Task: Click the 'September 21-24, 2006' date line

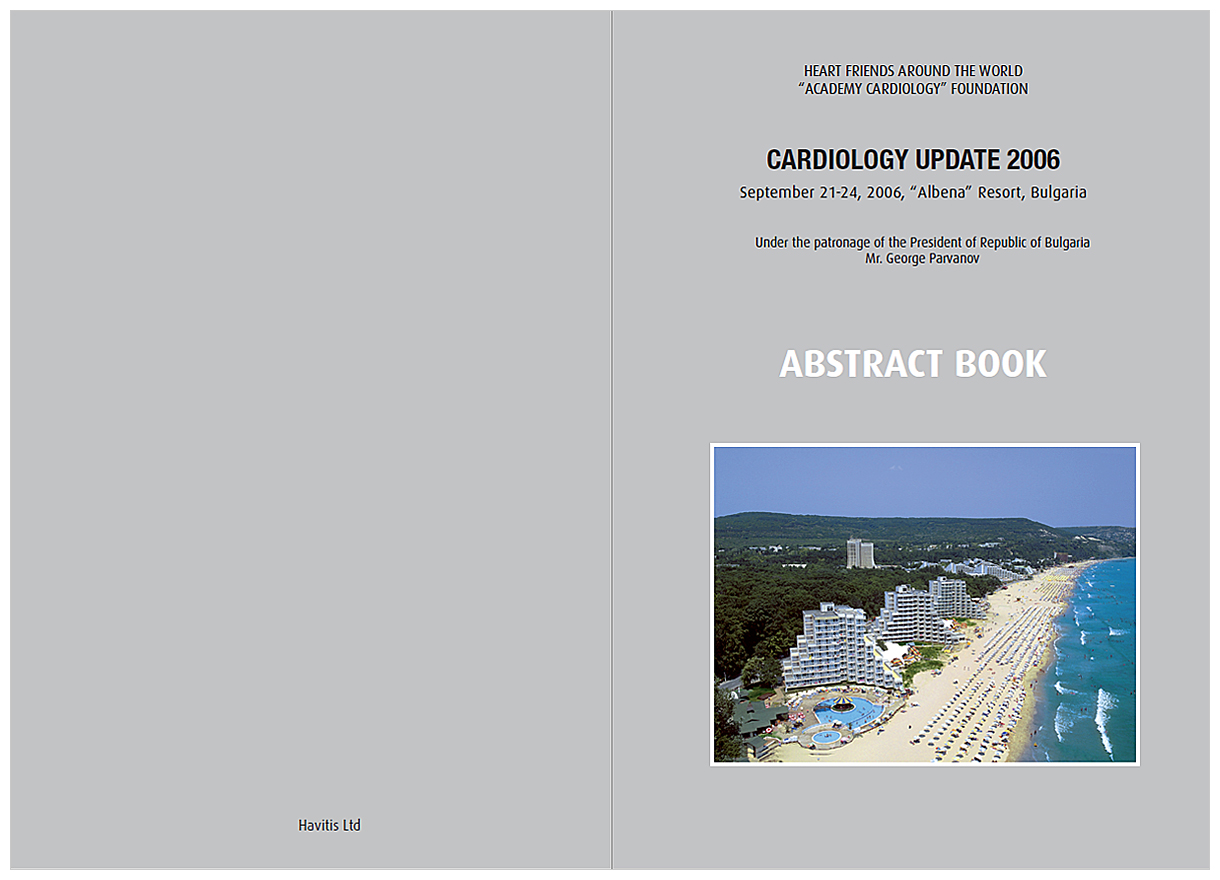Action: pyautogui.click(x=913, y=193)
